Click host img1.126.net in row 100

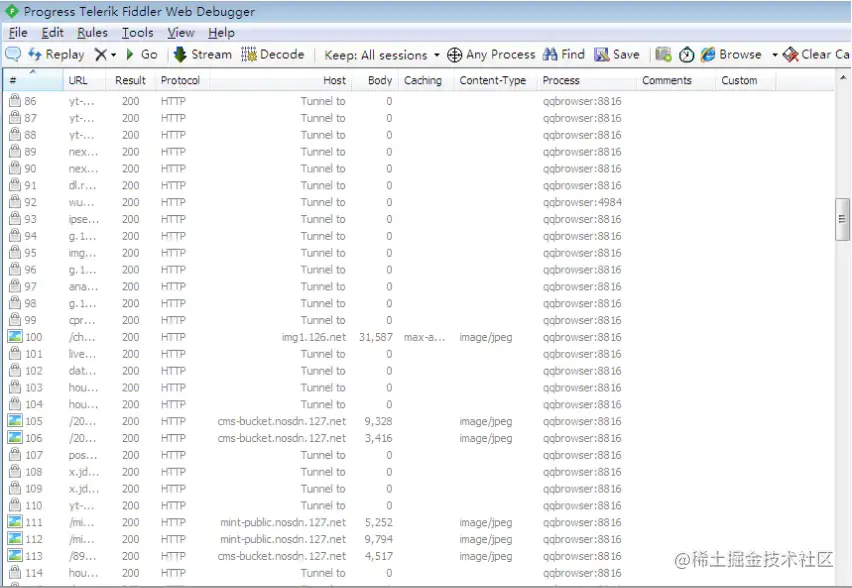coord(314,337)
